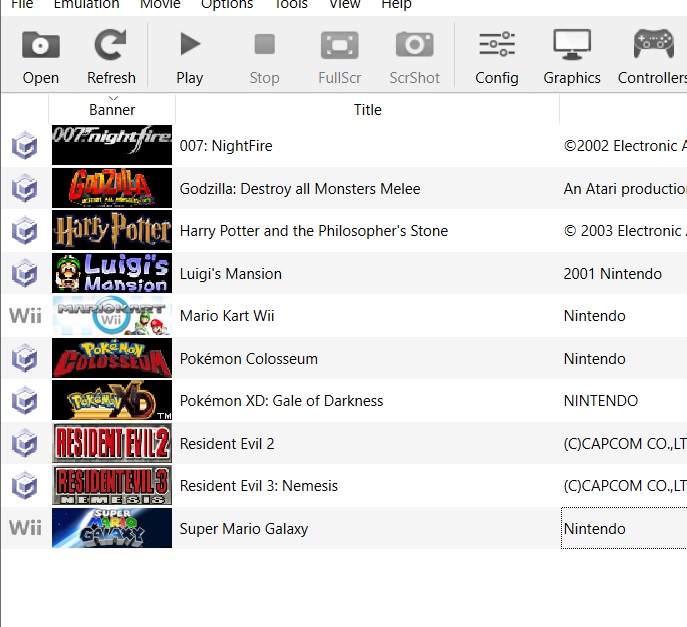The image size is (687, 627).
Task: Open Controllers settings
Action: 652,57
